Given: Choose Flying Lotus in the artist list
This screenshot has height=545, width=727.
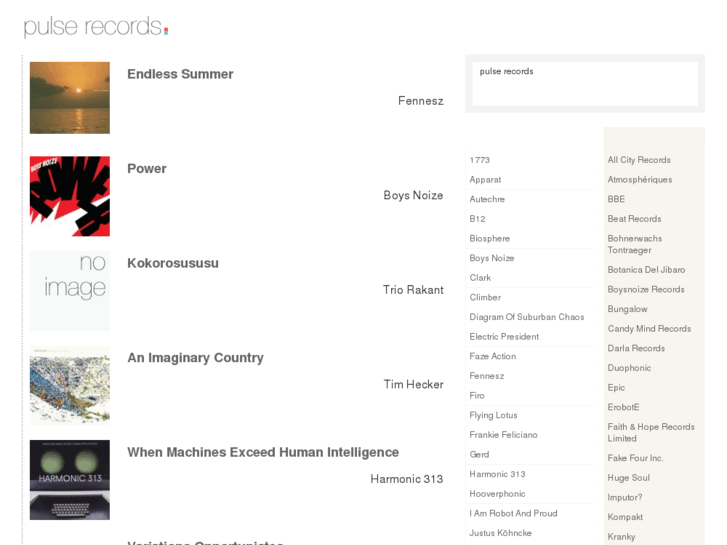Looking at the screenshot, I should click(493, 416).
